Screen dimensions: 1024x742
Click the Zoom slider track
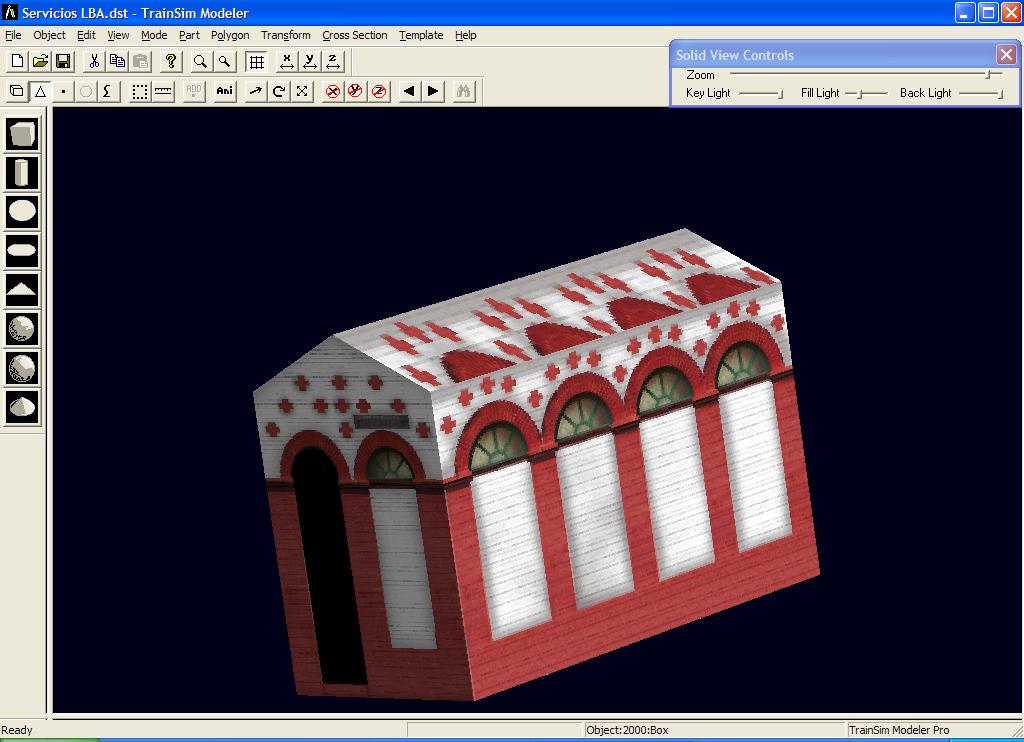pos(860,74)
